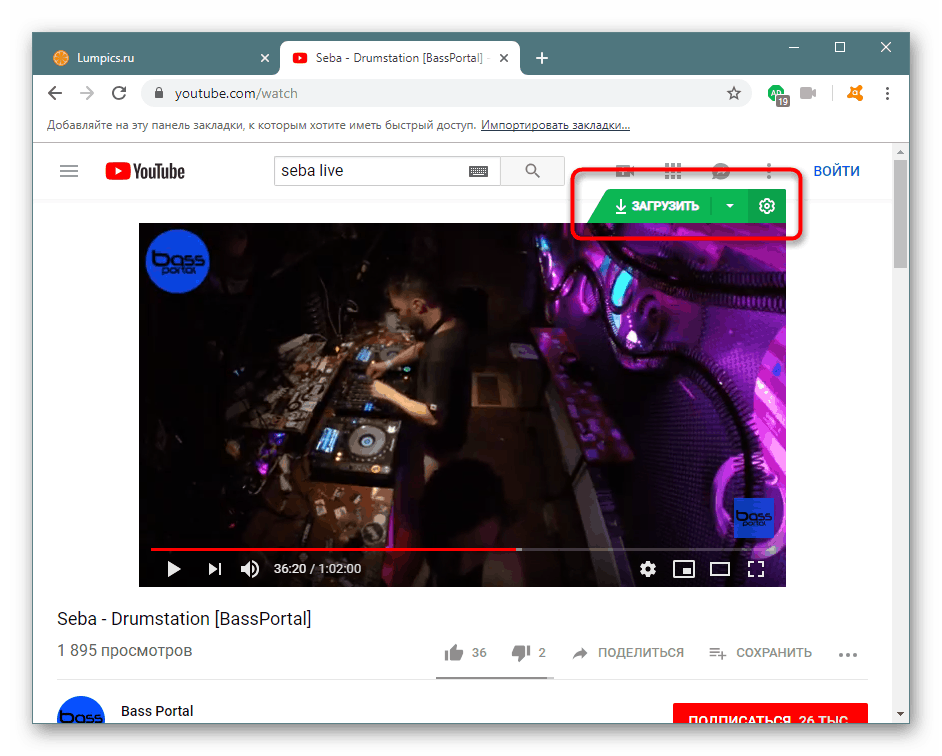942x756 pixels.
Task: Open more actions ellipsis under video
Action: click(x=848, y=654)
